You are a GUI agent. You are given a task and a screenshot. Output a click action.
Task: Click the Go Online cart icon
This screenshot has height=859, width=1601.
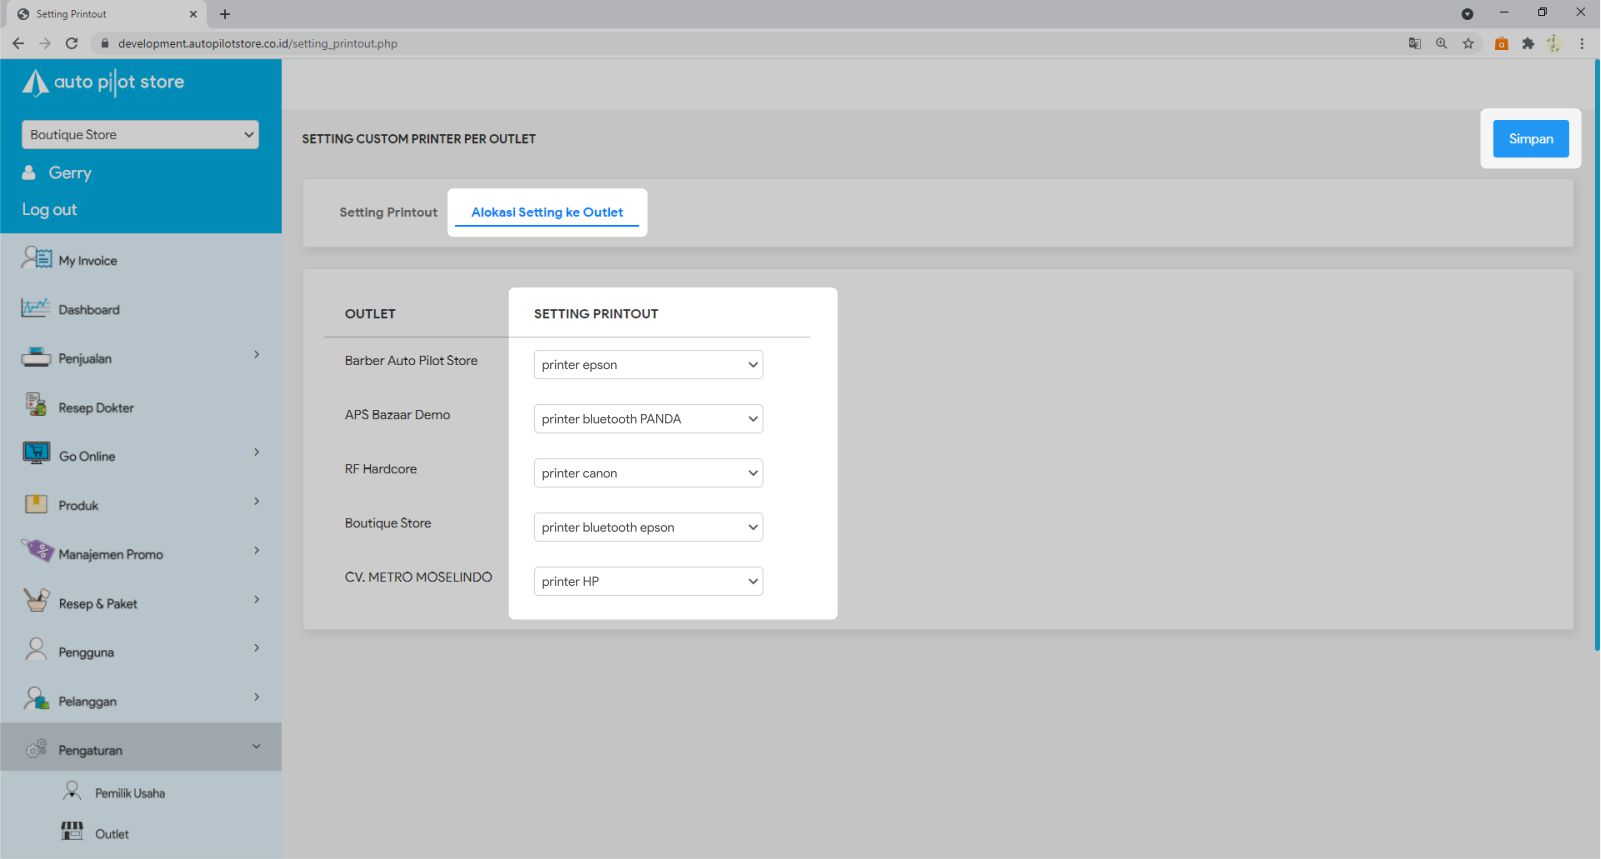coord(36,454)
